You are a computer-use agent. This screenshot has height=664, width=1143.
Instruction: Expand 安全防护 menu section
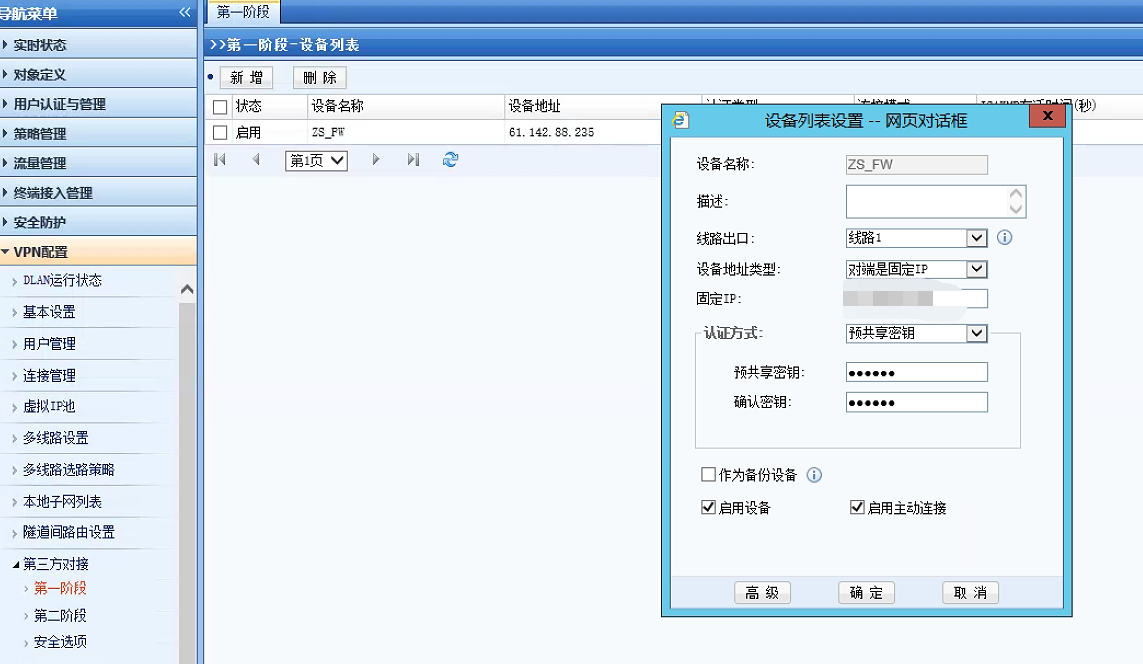pyautogui.click(x=98, y=222)
